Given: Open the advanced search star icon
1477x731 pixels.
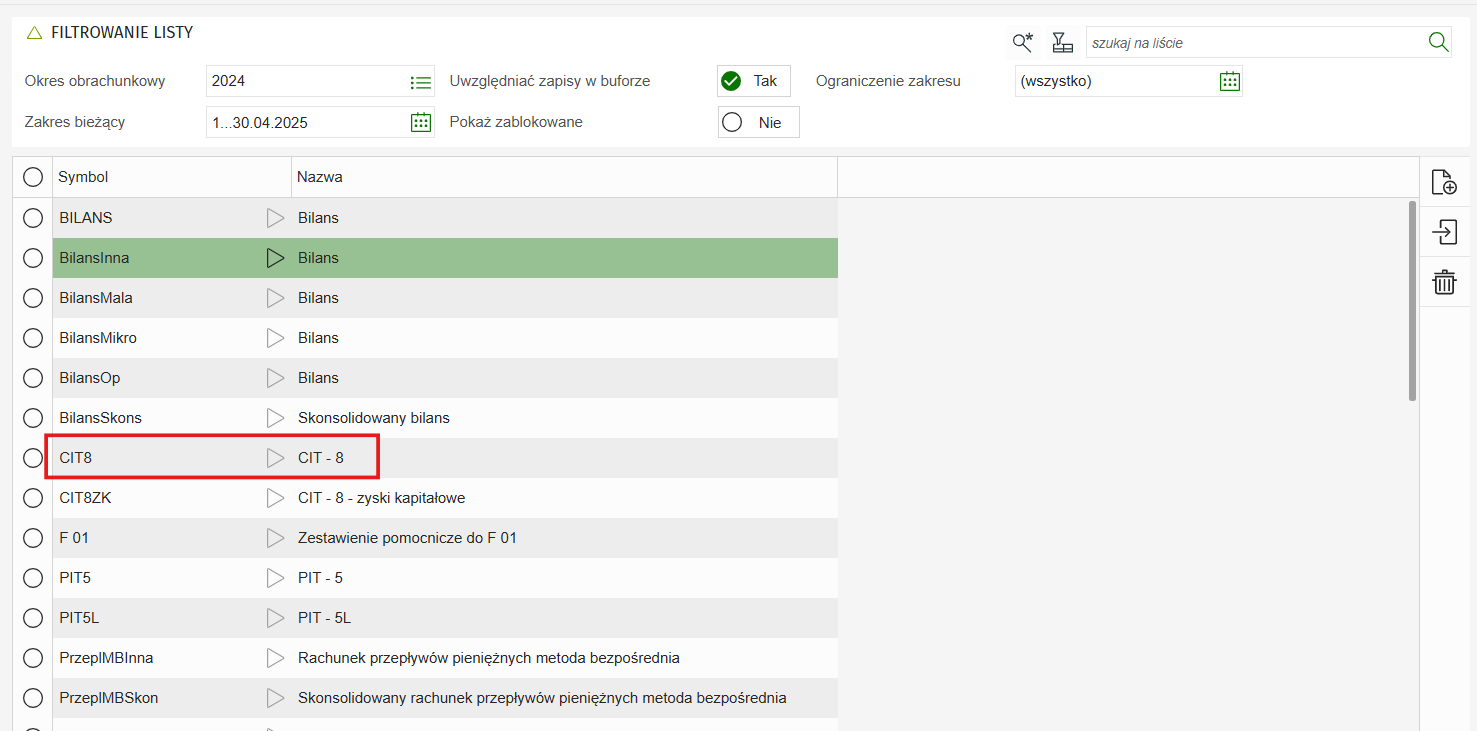Looking at the screenshot, I should point(1022,42).
